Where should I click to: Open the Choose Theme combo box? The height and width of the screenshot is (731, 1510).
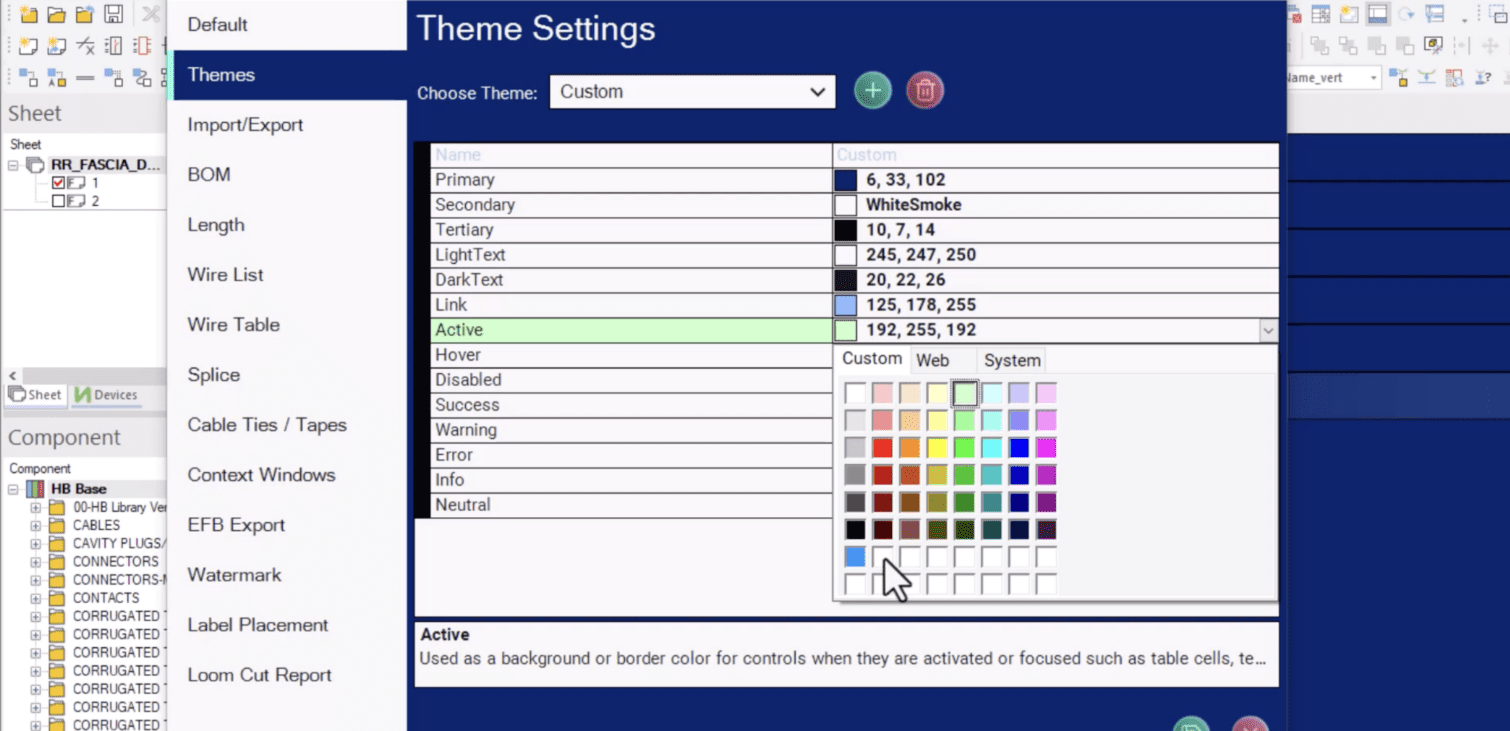tap(692, 91)
